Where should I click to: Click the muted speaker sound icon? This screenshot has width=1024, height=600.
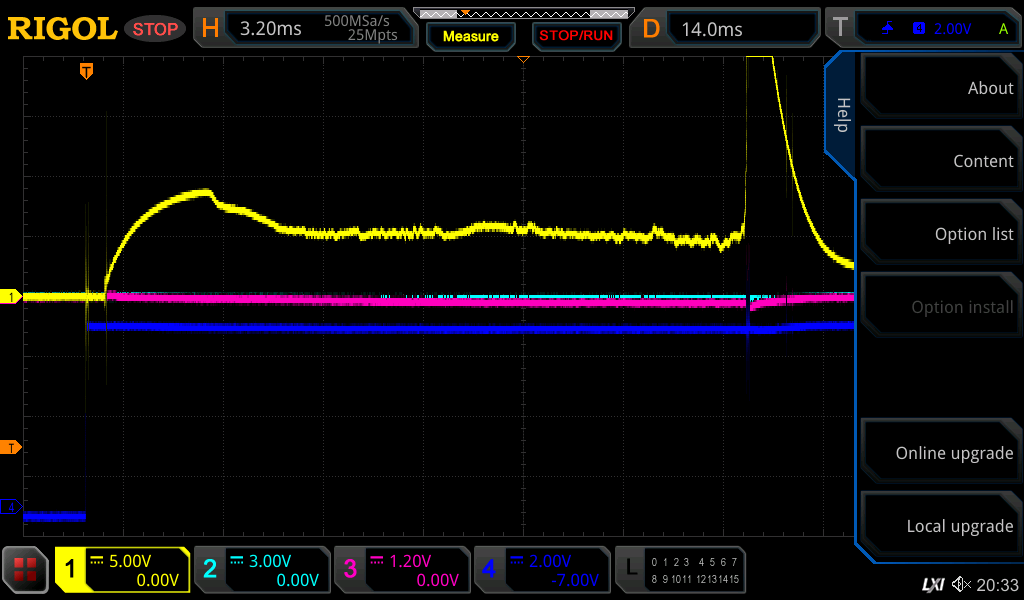[x=961, y=583]
